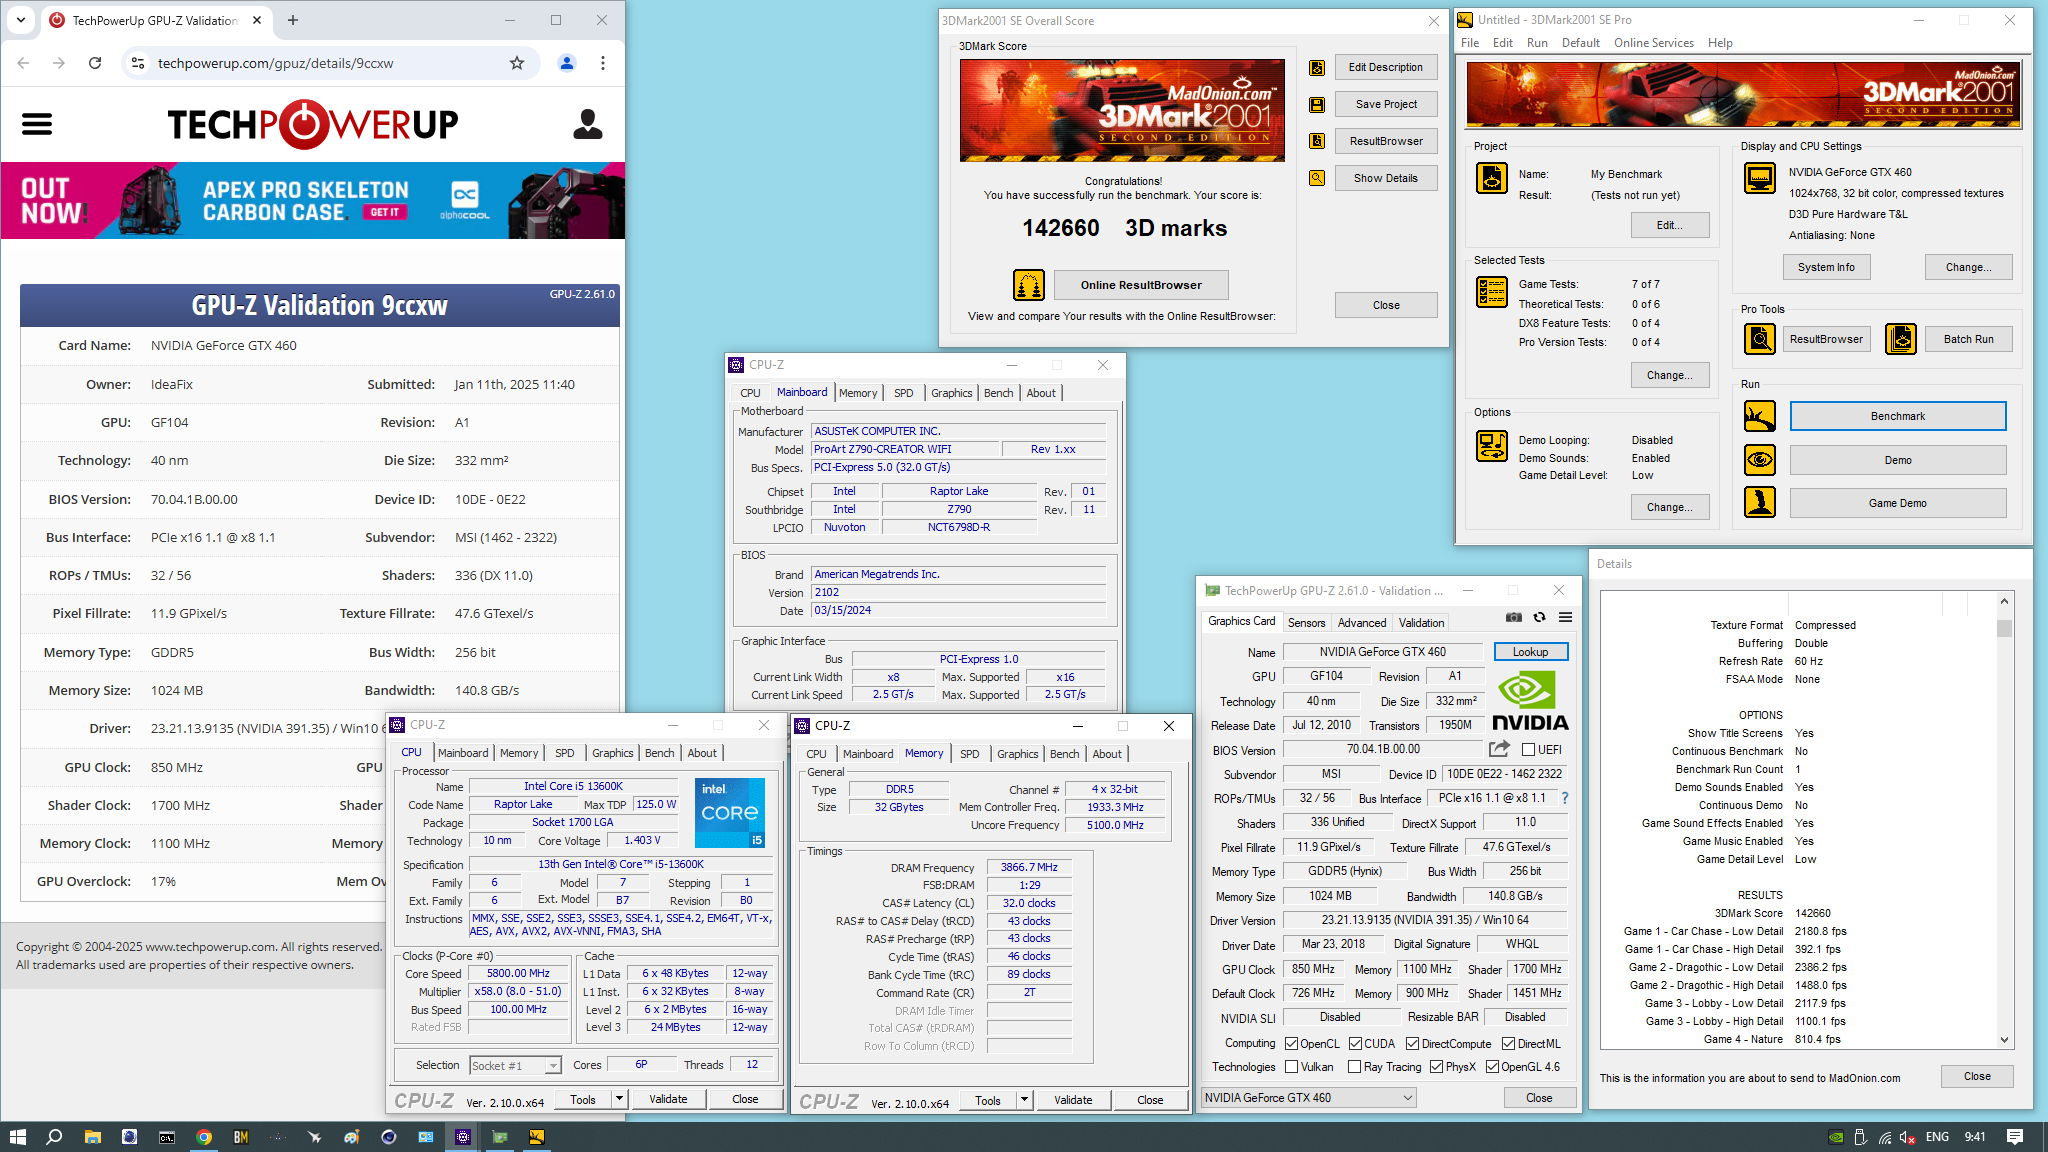Click the floppy disk icon beside Save Project
Viewport: 2048px width, 1152px height.
[1317, 104]
